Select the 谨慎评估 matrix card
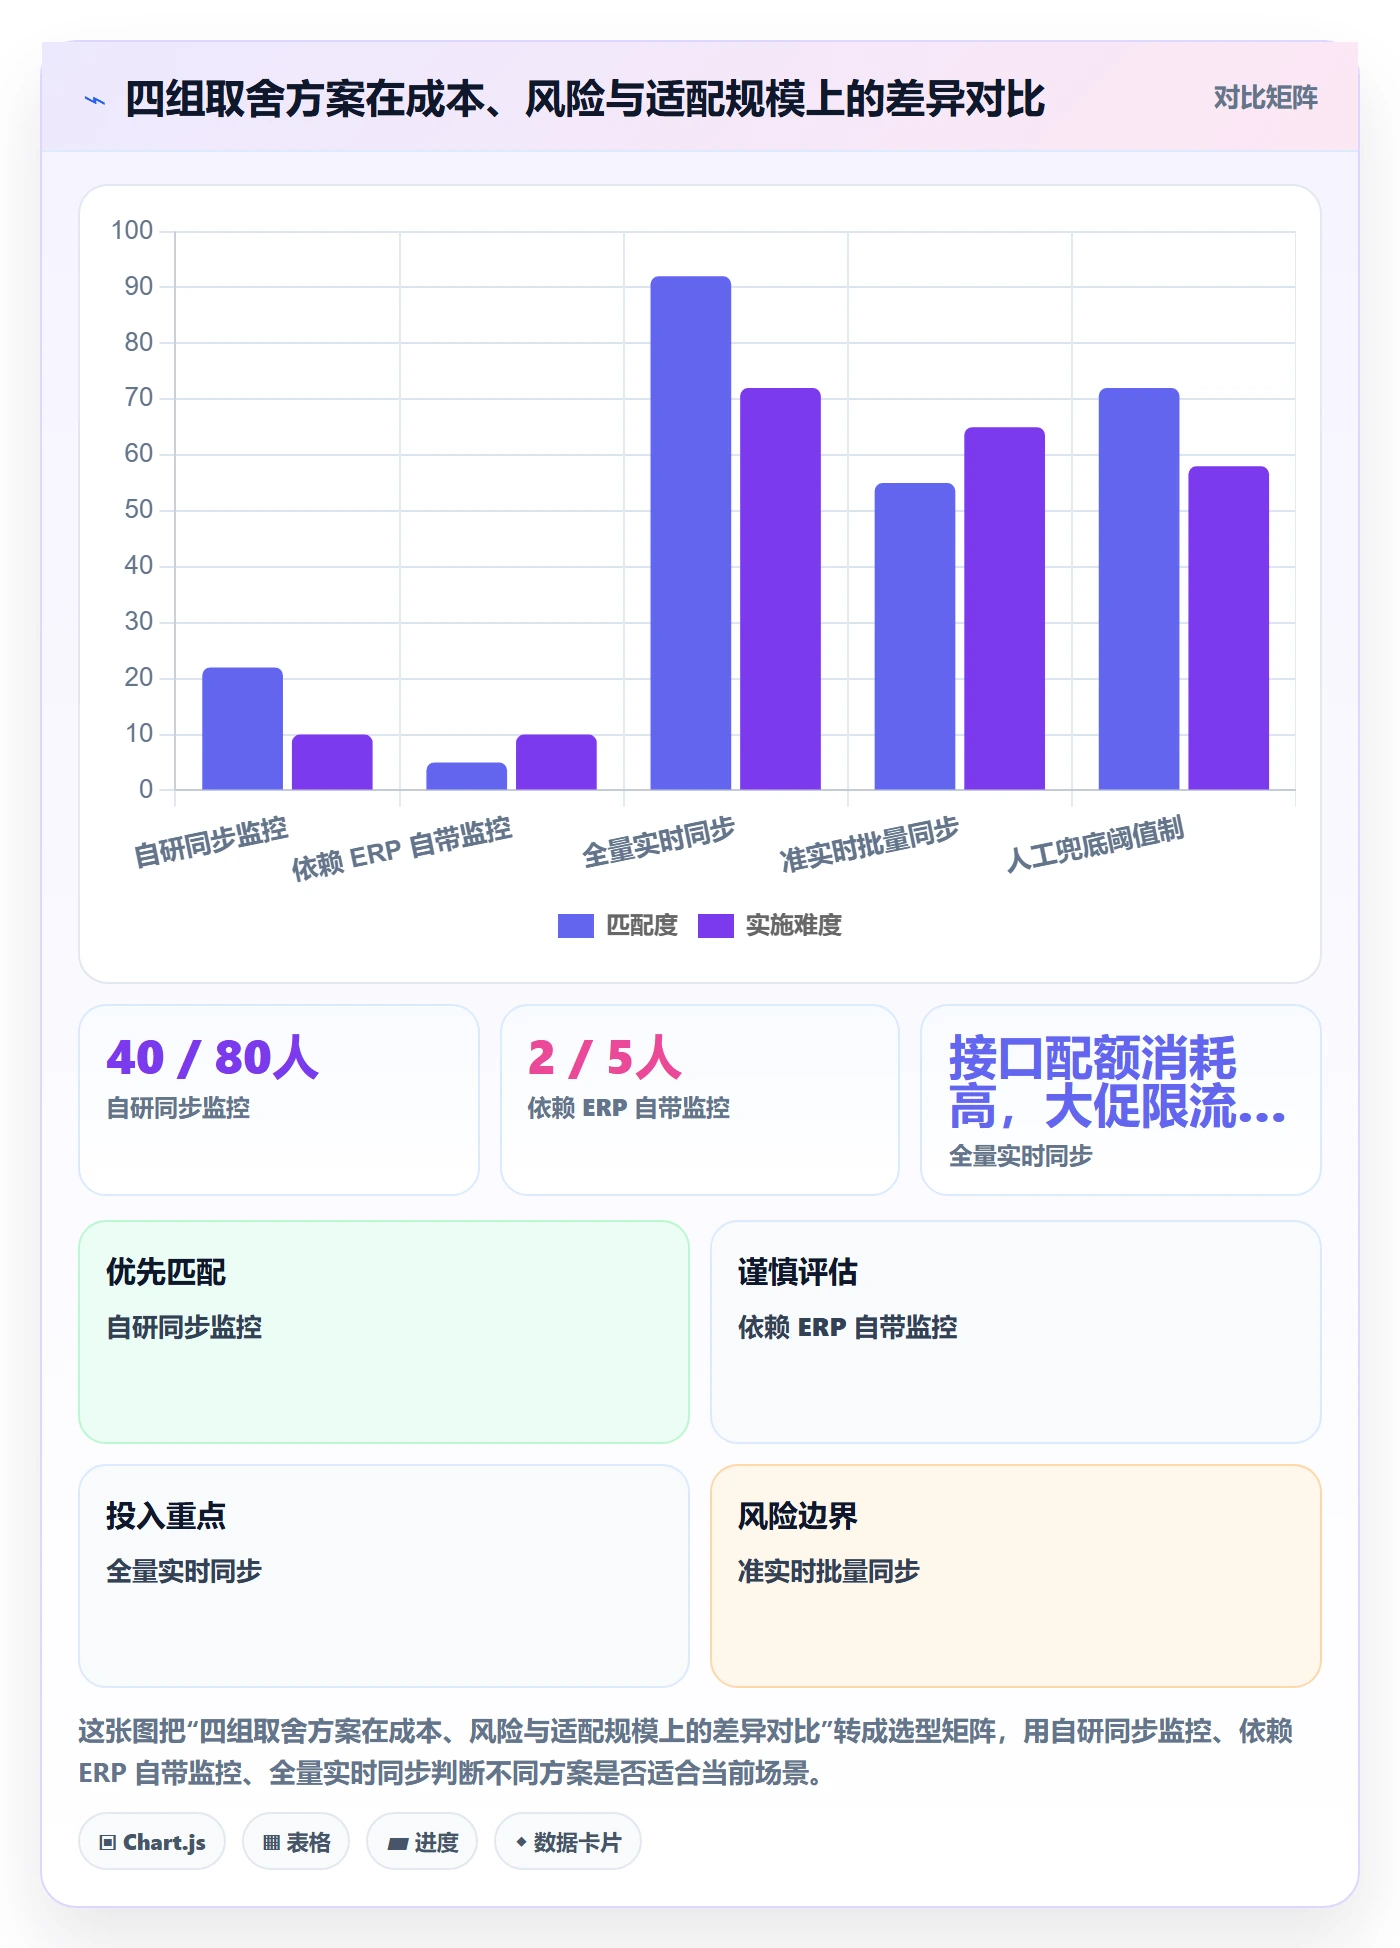 1016,1332
